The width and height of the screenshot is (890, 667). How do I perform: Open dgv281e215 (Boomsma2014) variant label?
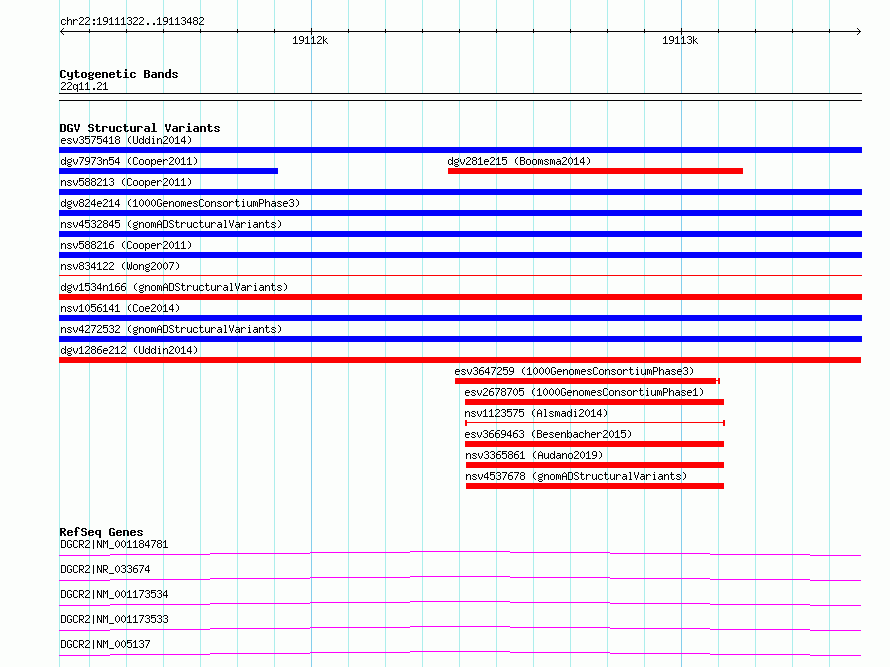click(519, 161)
